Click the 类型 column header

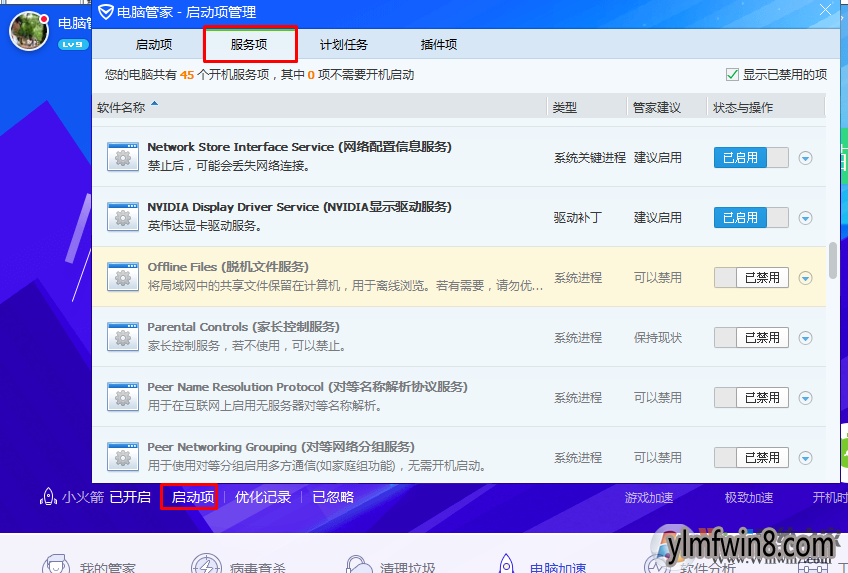coord(564,108)
